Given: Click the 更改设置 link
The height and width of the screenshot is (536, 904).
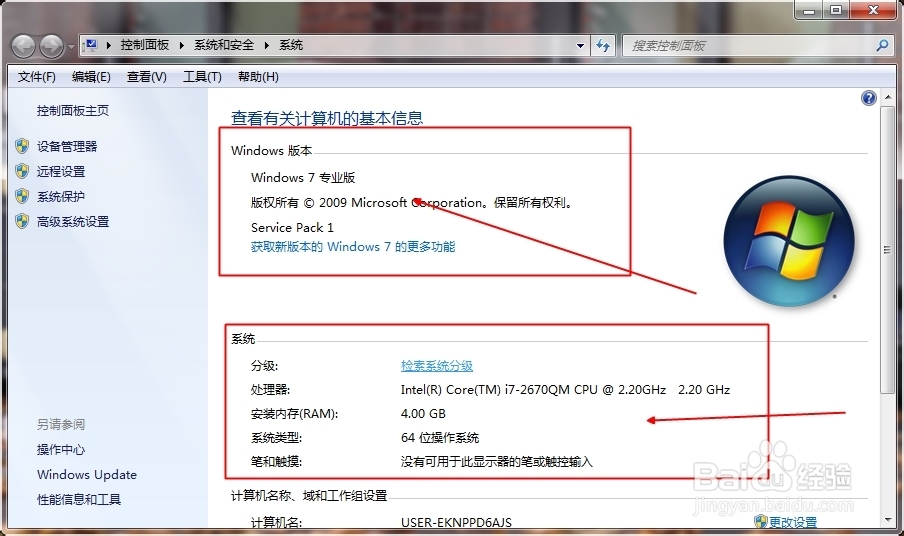Looking at the screenshot, I should click(793, 522).
